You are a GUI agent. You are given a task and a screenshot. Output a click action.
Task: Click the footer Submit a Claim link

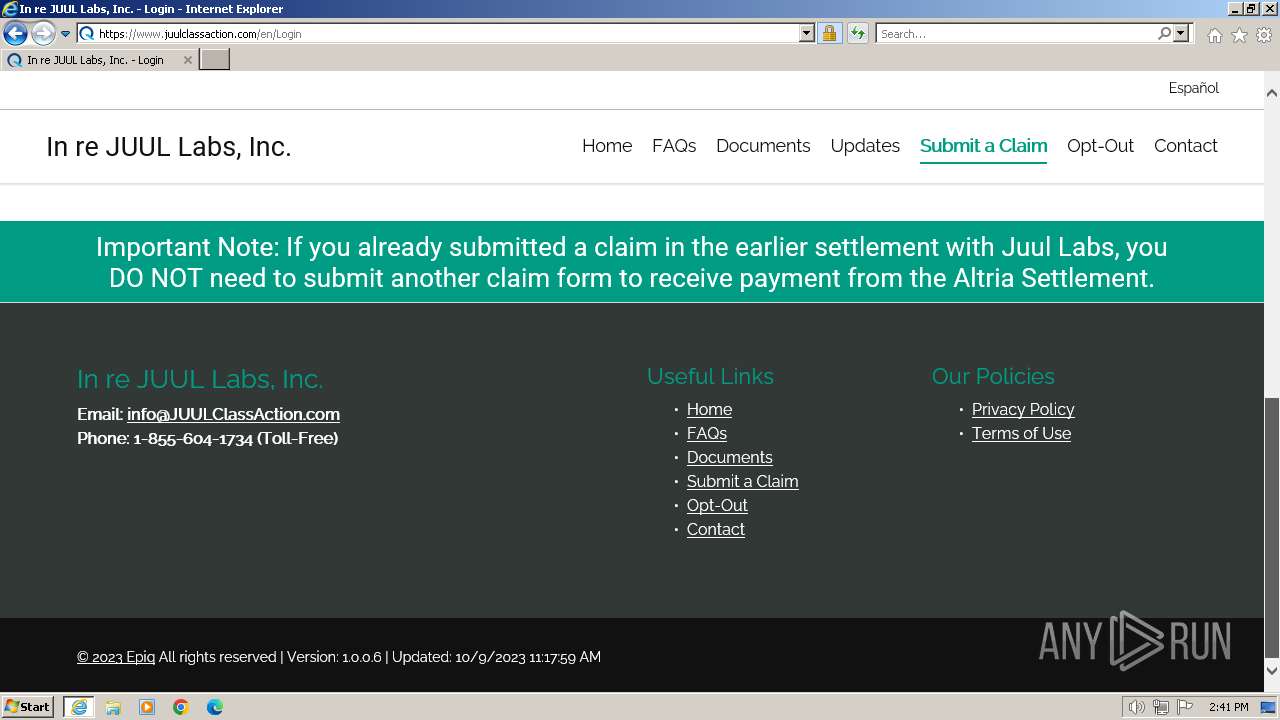[x=742, y=481]
